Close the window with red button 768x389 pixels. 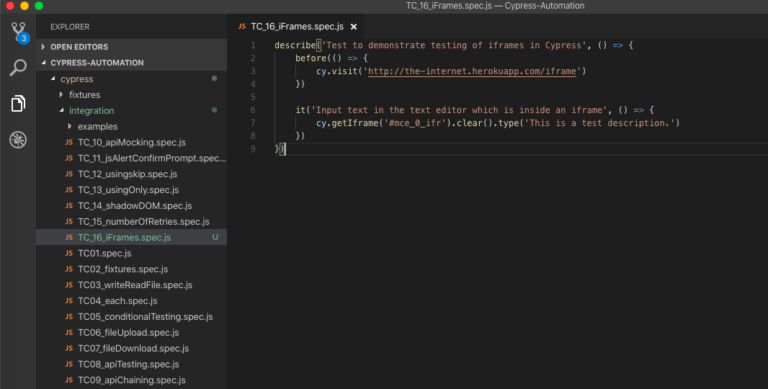(x=10, y=6)
